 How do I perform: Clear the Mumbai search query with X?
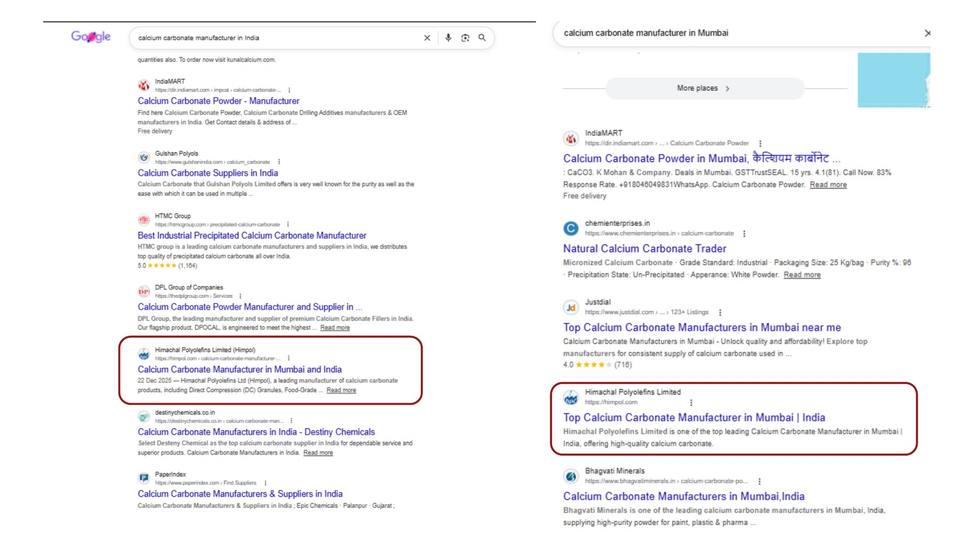click(928, 33)
